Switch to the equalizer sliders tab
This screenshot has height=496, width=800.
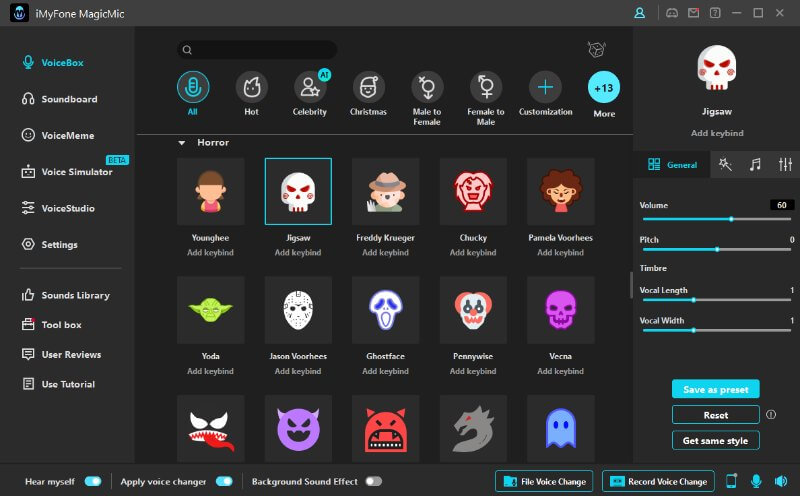(x=785, y=164)
